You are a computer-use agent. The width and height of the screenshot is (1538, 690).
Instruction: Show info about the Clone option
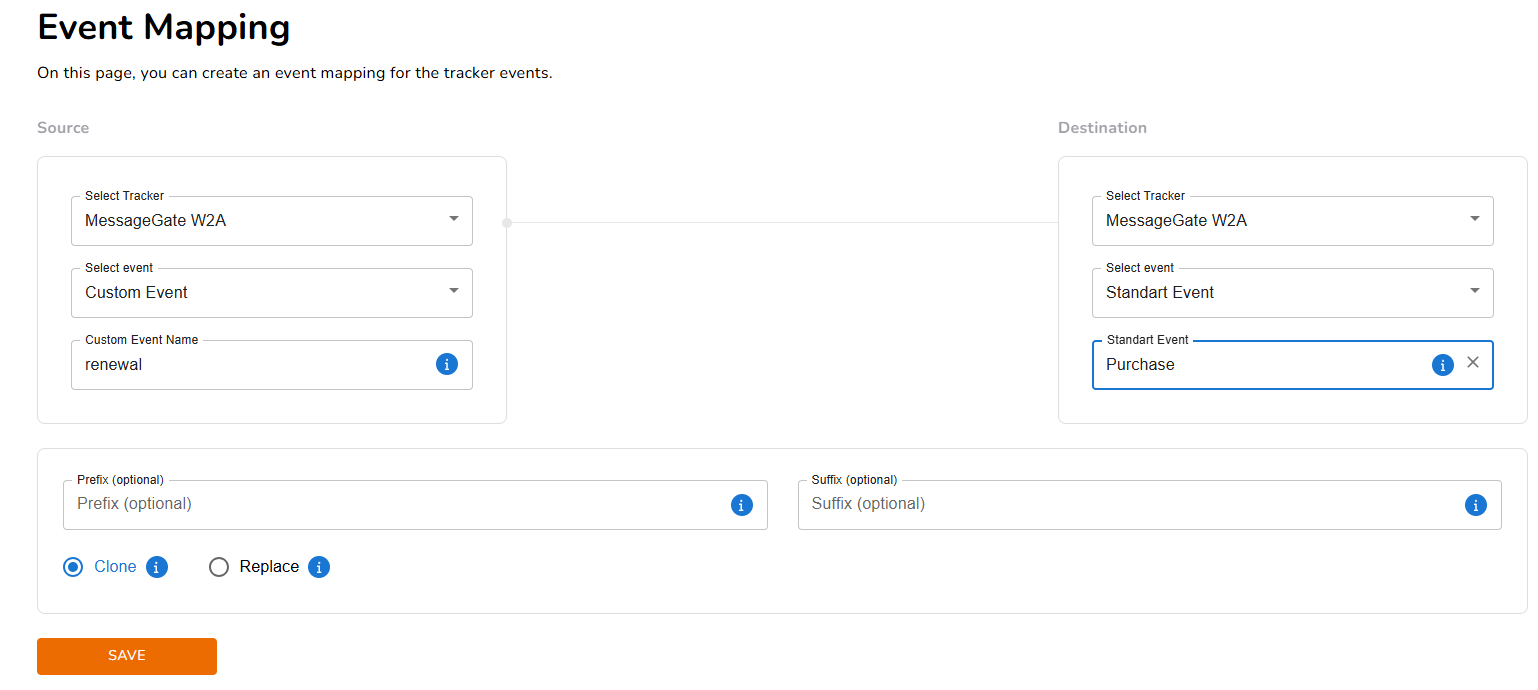tap(157, 567)
